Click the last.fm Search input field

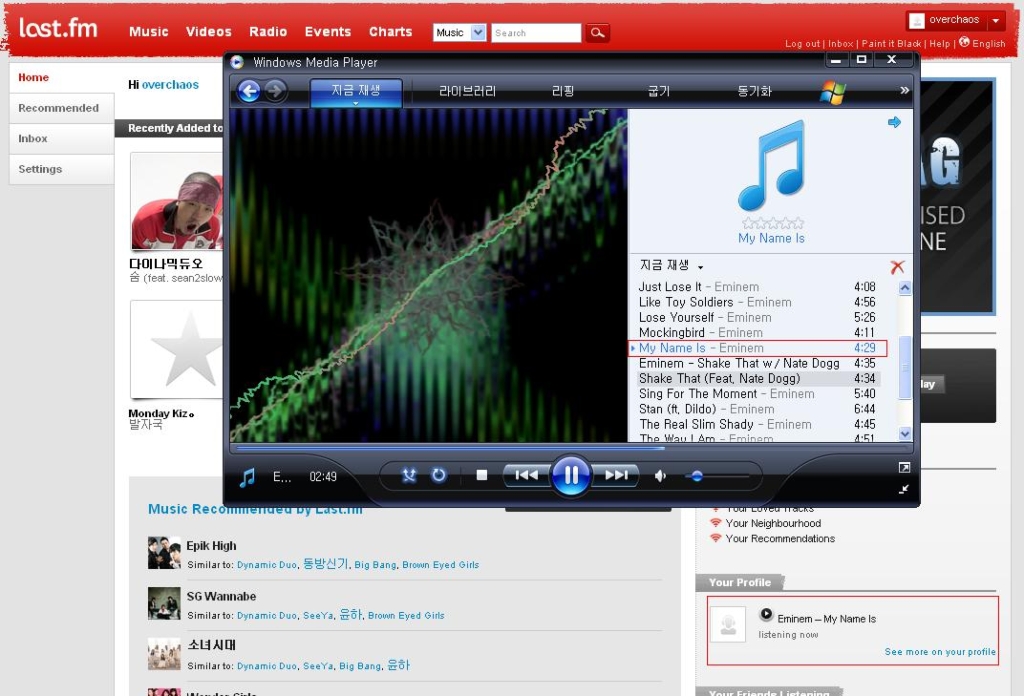point(536,33)
